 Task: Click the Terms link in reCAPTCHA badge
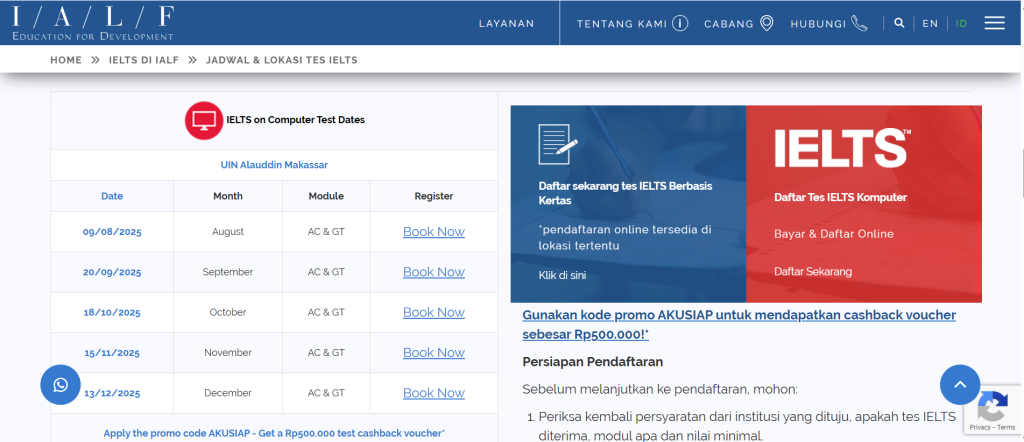click(x=1006, y=427)
